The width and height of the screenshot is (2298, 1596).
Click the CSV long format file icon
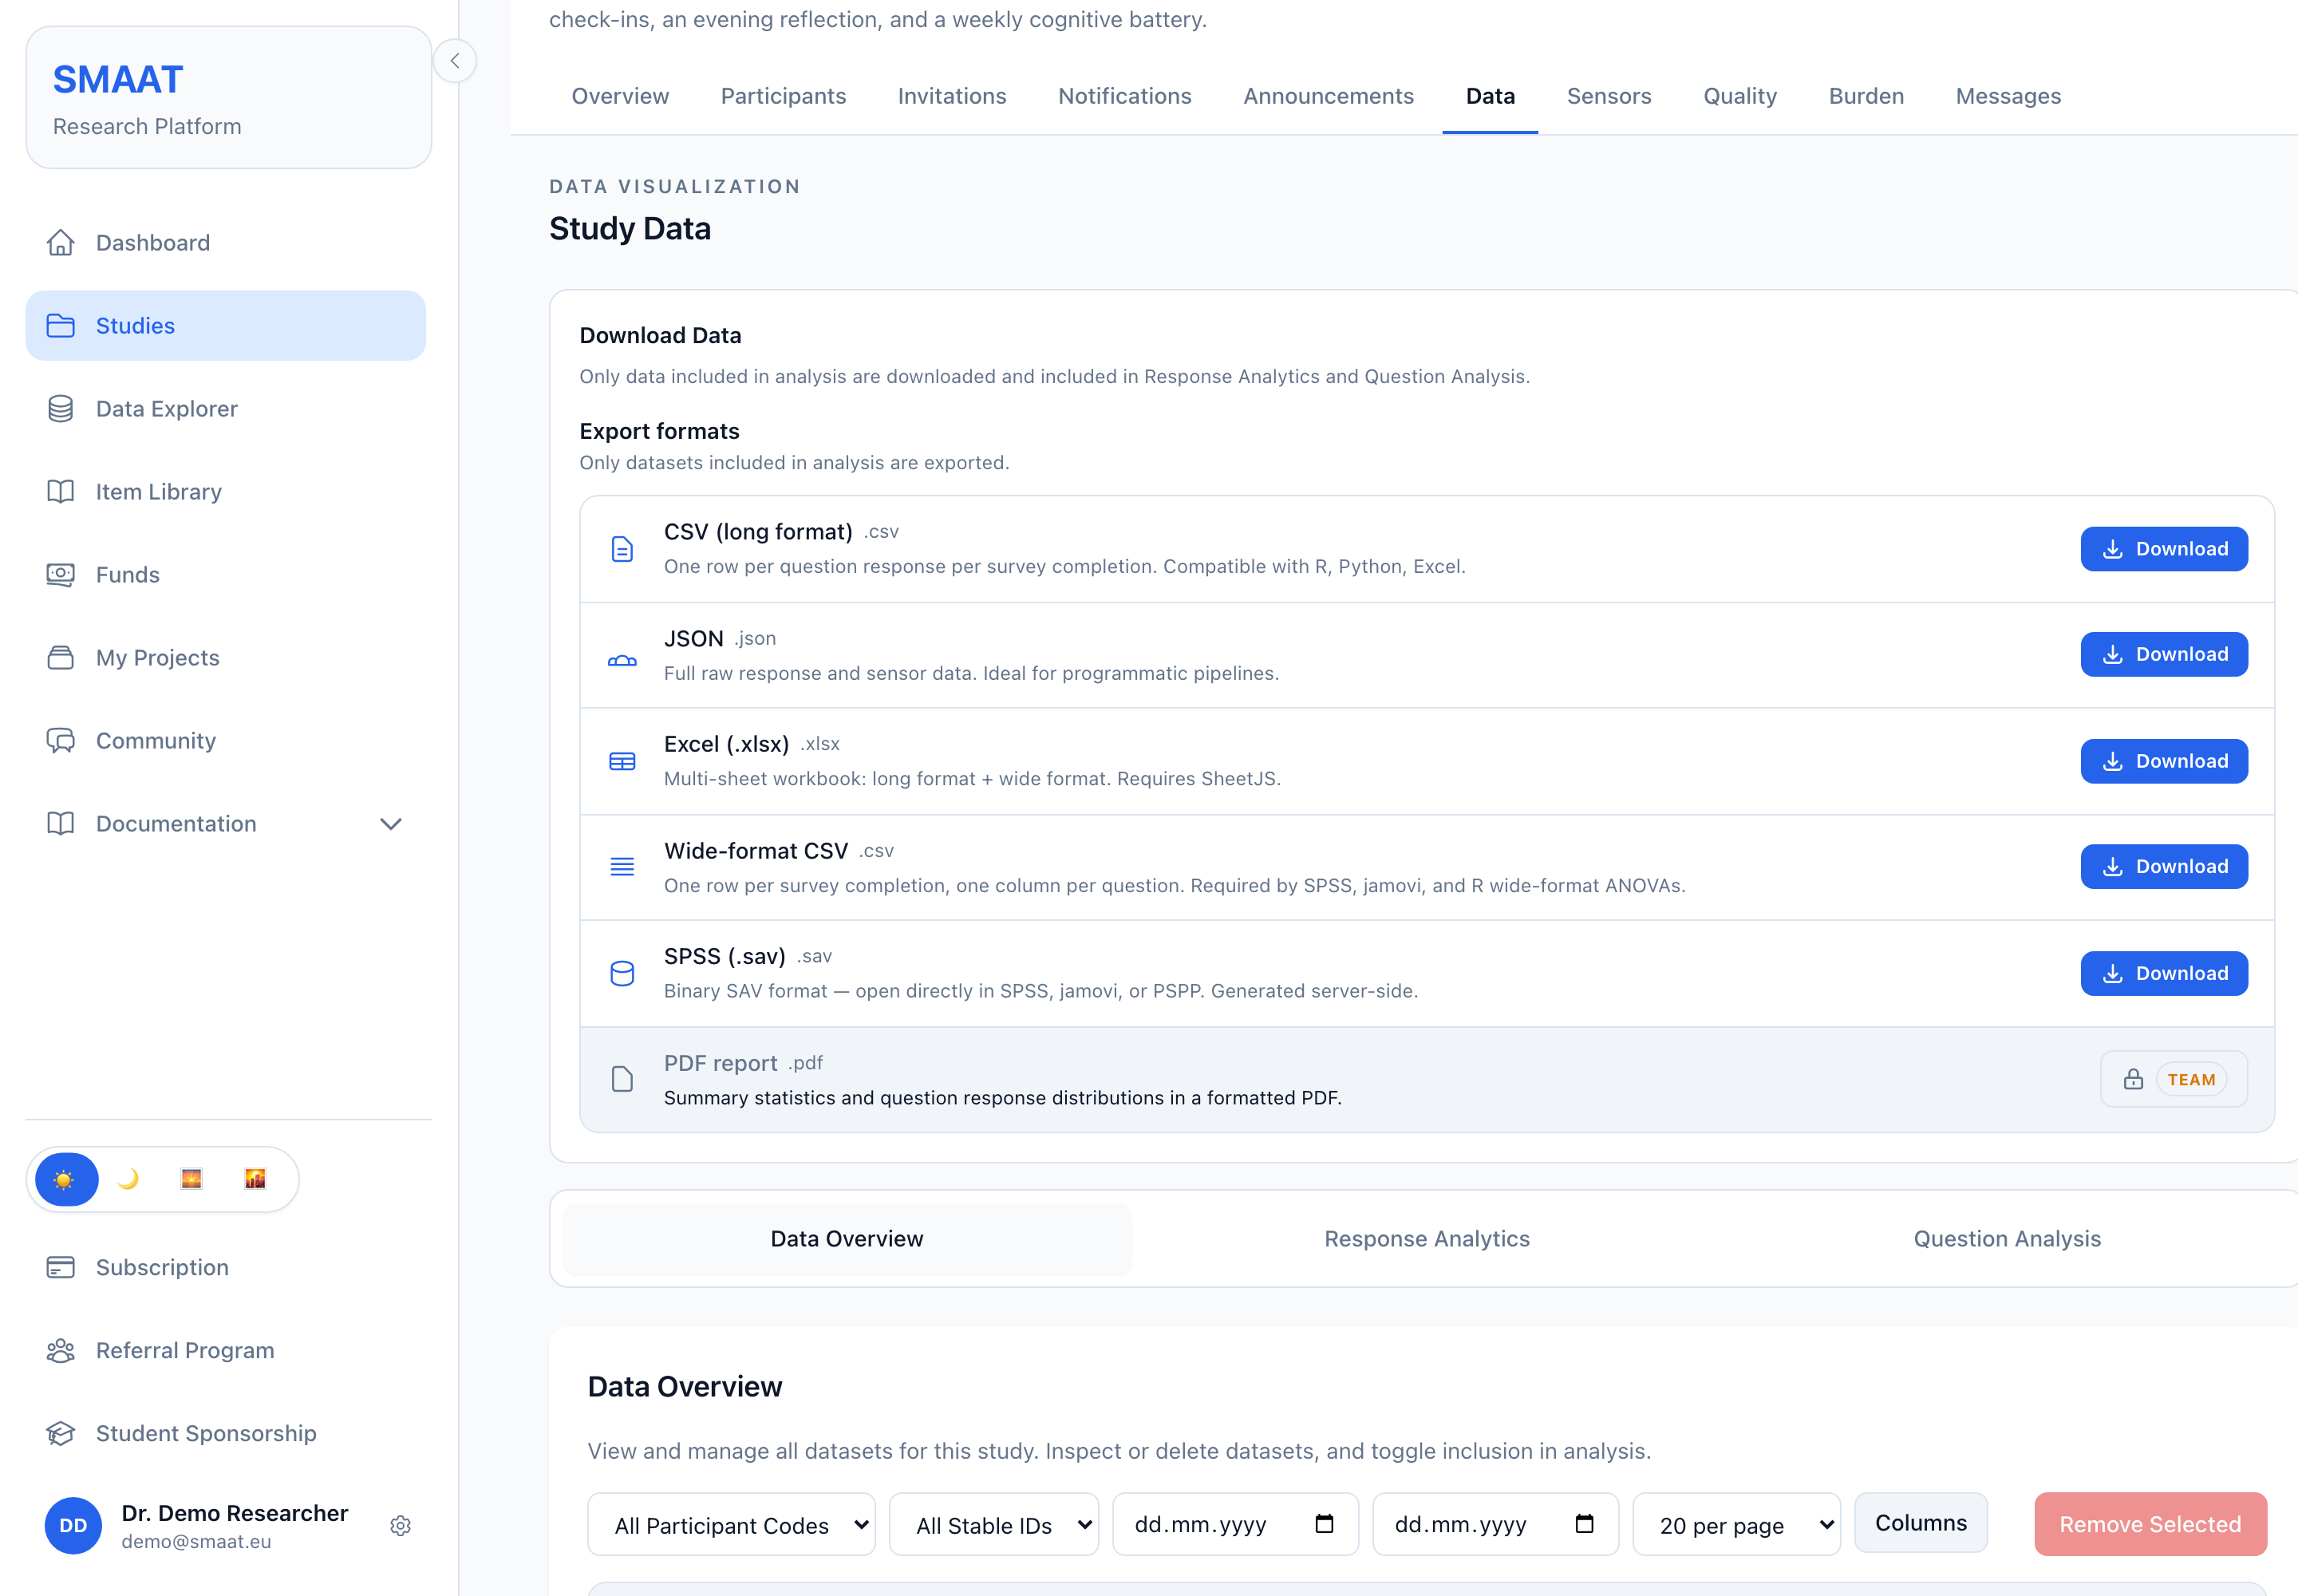click(622, 549)
